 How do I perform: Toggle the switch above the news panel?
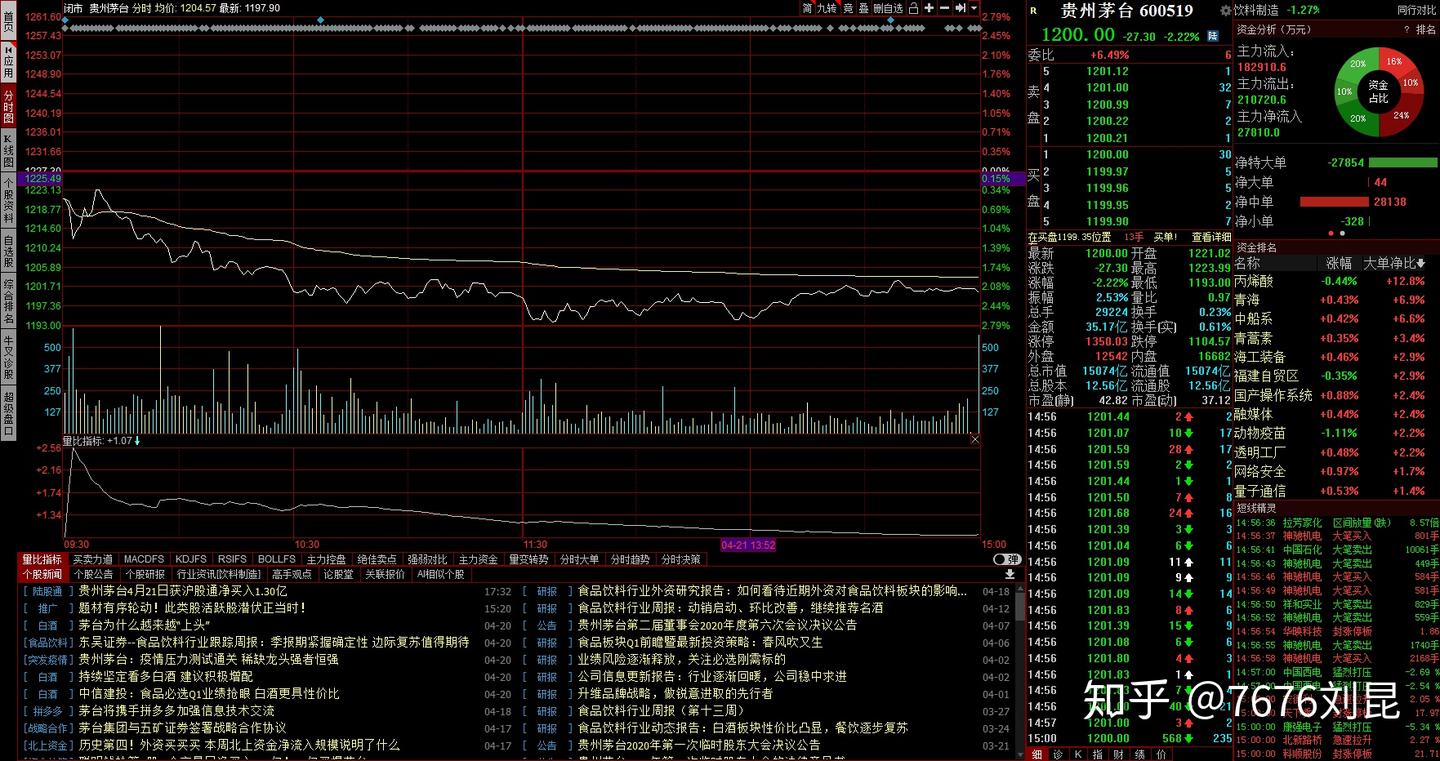click(x=1007, y=559)
